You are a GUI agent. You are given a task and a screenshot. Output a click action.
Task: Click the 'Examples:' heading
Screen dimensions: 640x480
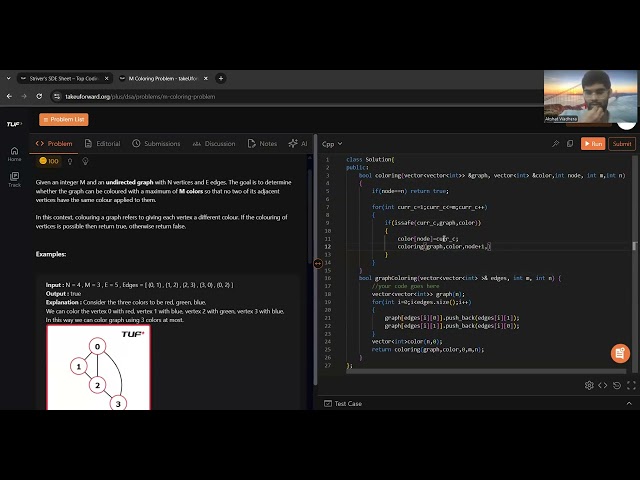tap(51, 254)
